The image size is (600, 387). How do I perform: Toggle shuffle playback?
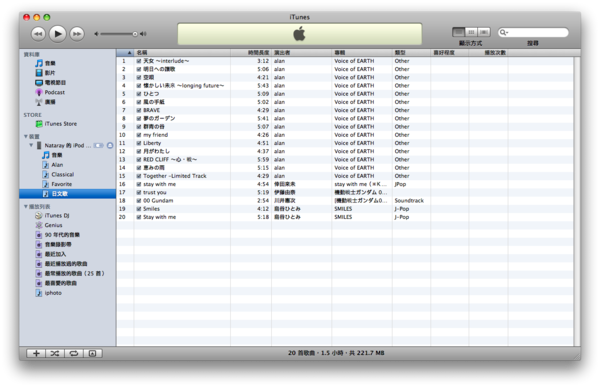coord(55,353)
